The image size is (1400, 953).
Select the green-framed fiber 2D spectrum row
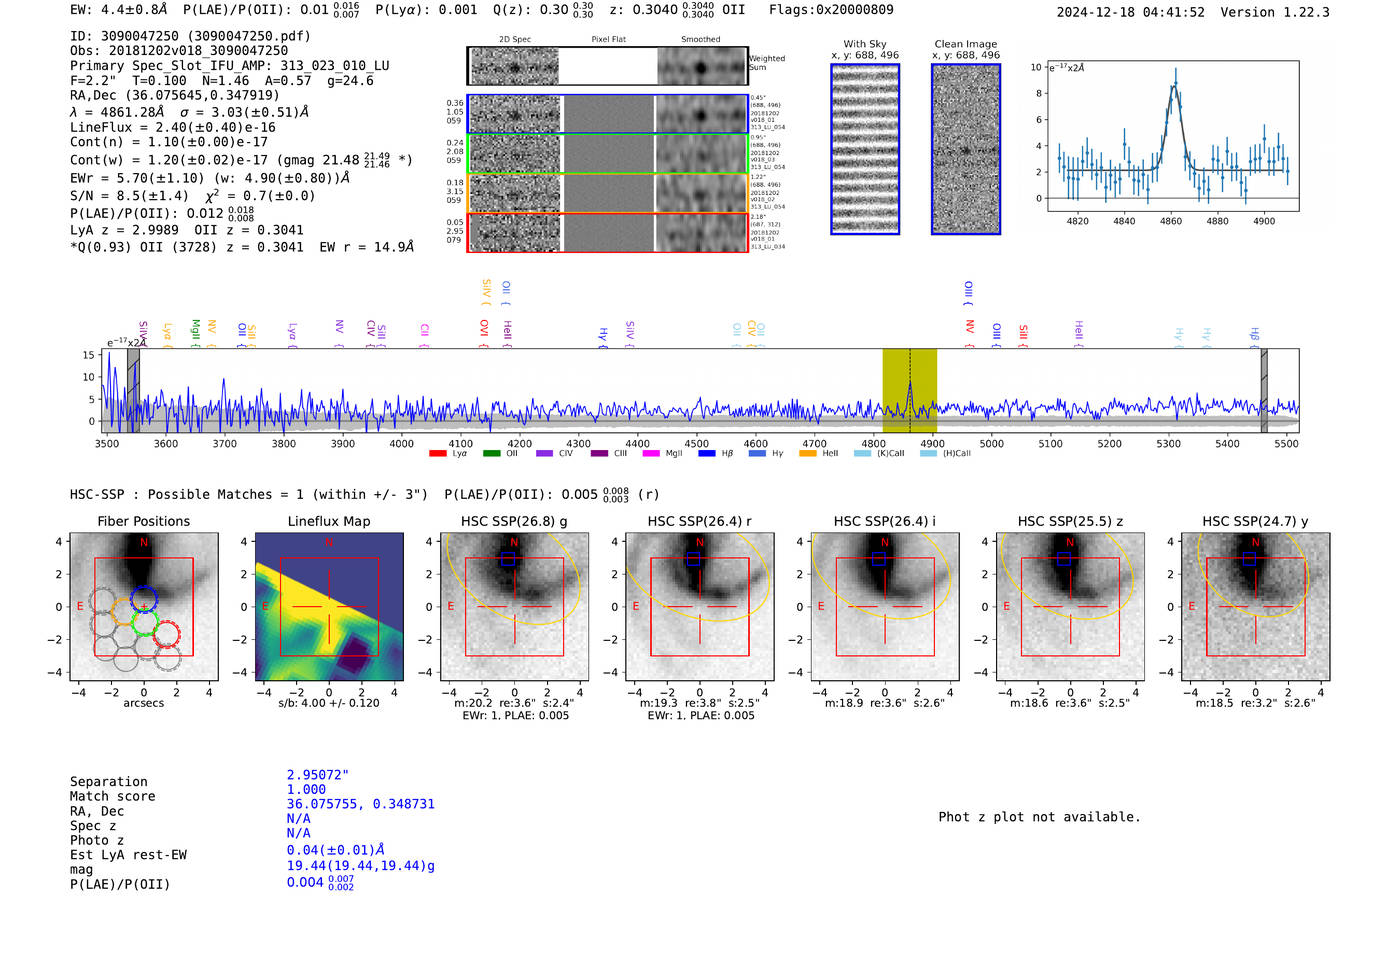607,153
